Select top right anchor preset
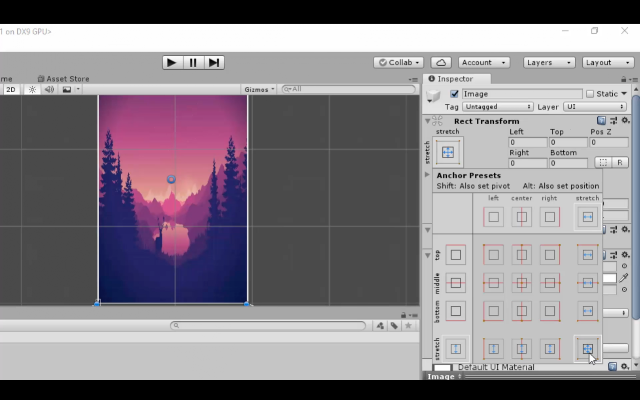The image size is (640, 400). click(550, 255)
